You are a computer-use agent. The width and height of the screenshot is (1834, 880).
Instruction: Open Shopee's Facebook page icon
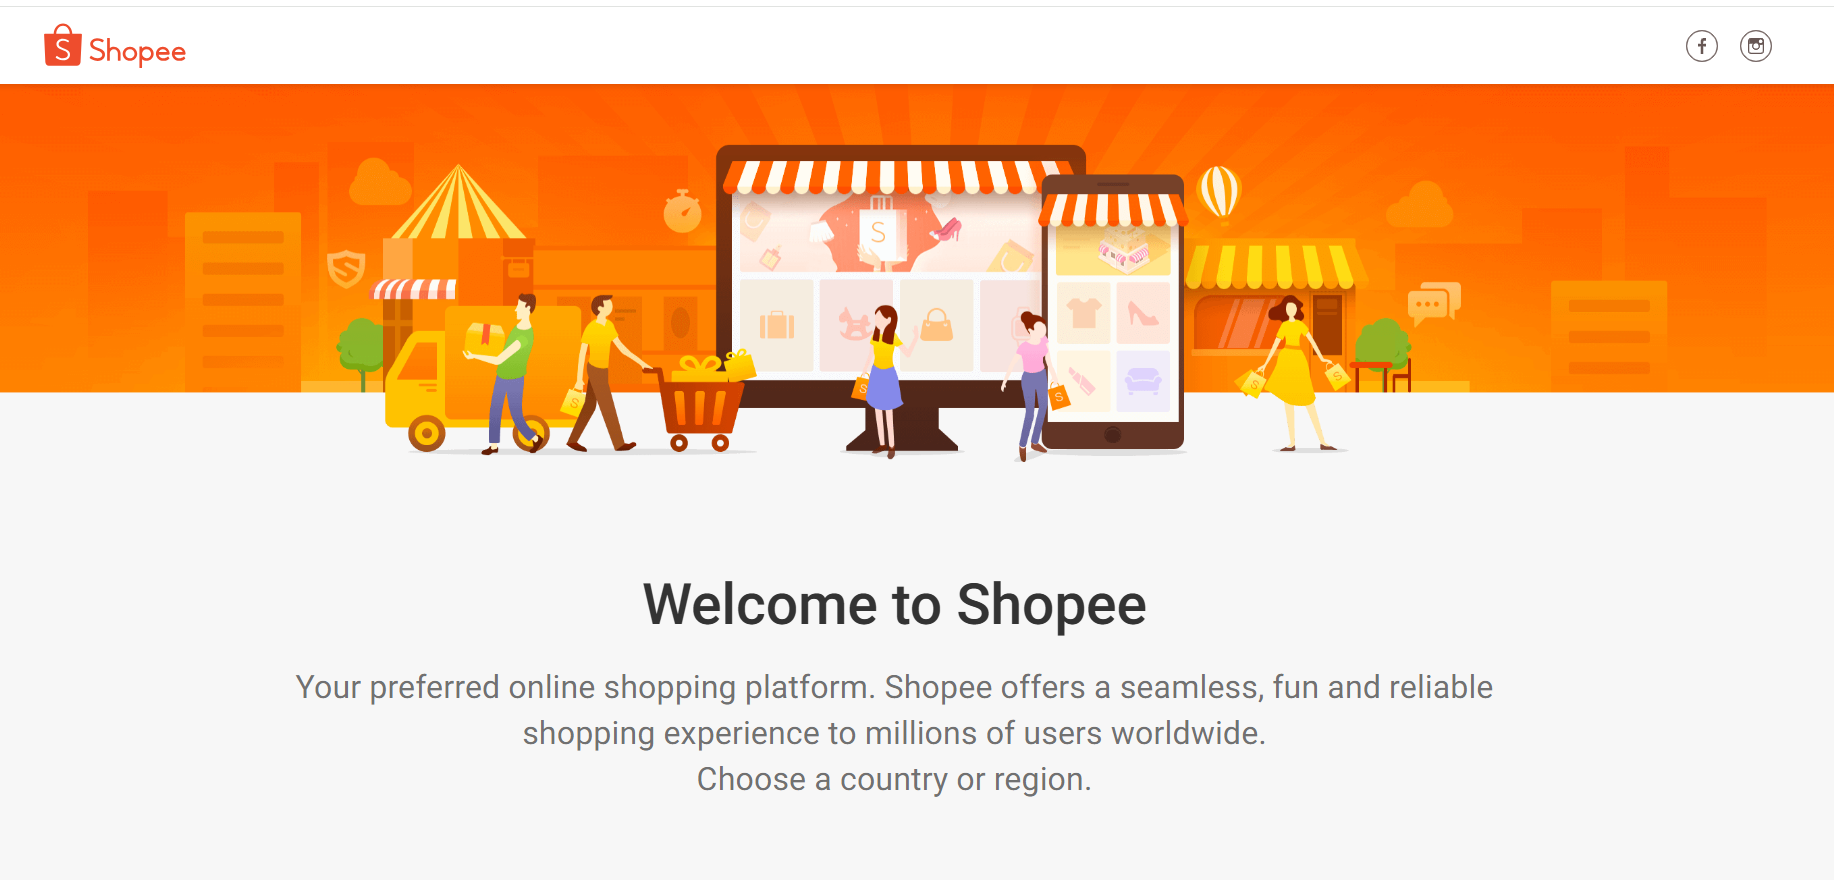point(1701,46)
